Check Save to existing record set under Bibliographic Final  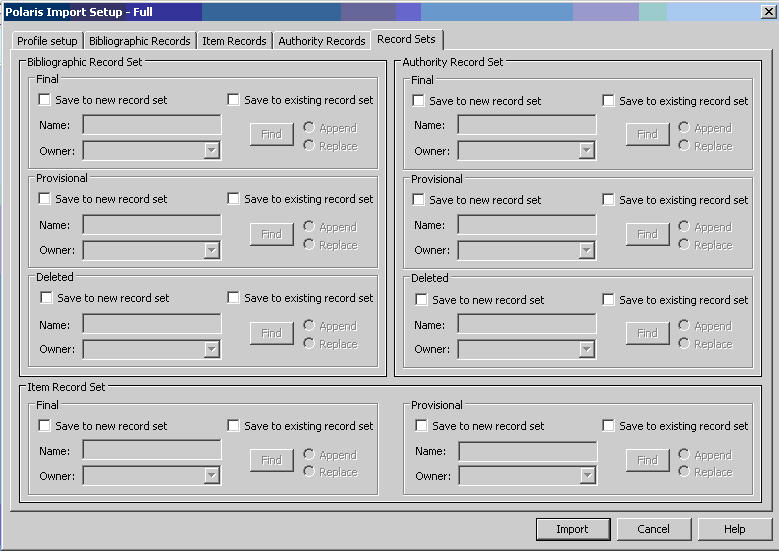(x=233, y=99)
